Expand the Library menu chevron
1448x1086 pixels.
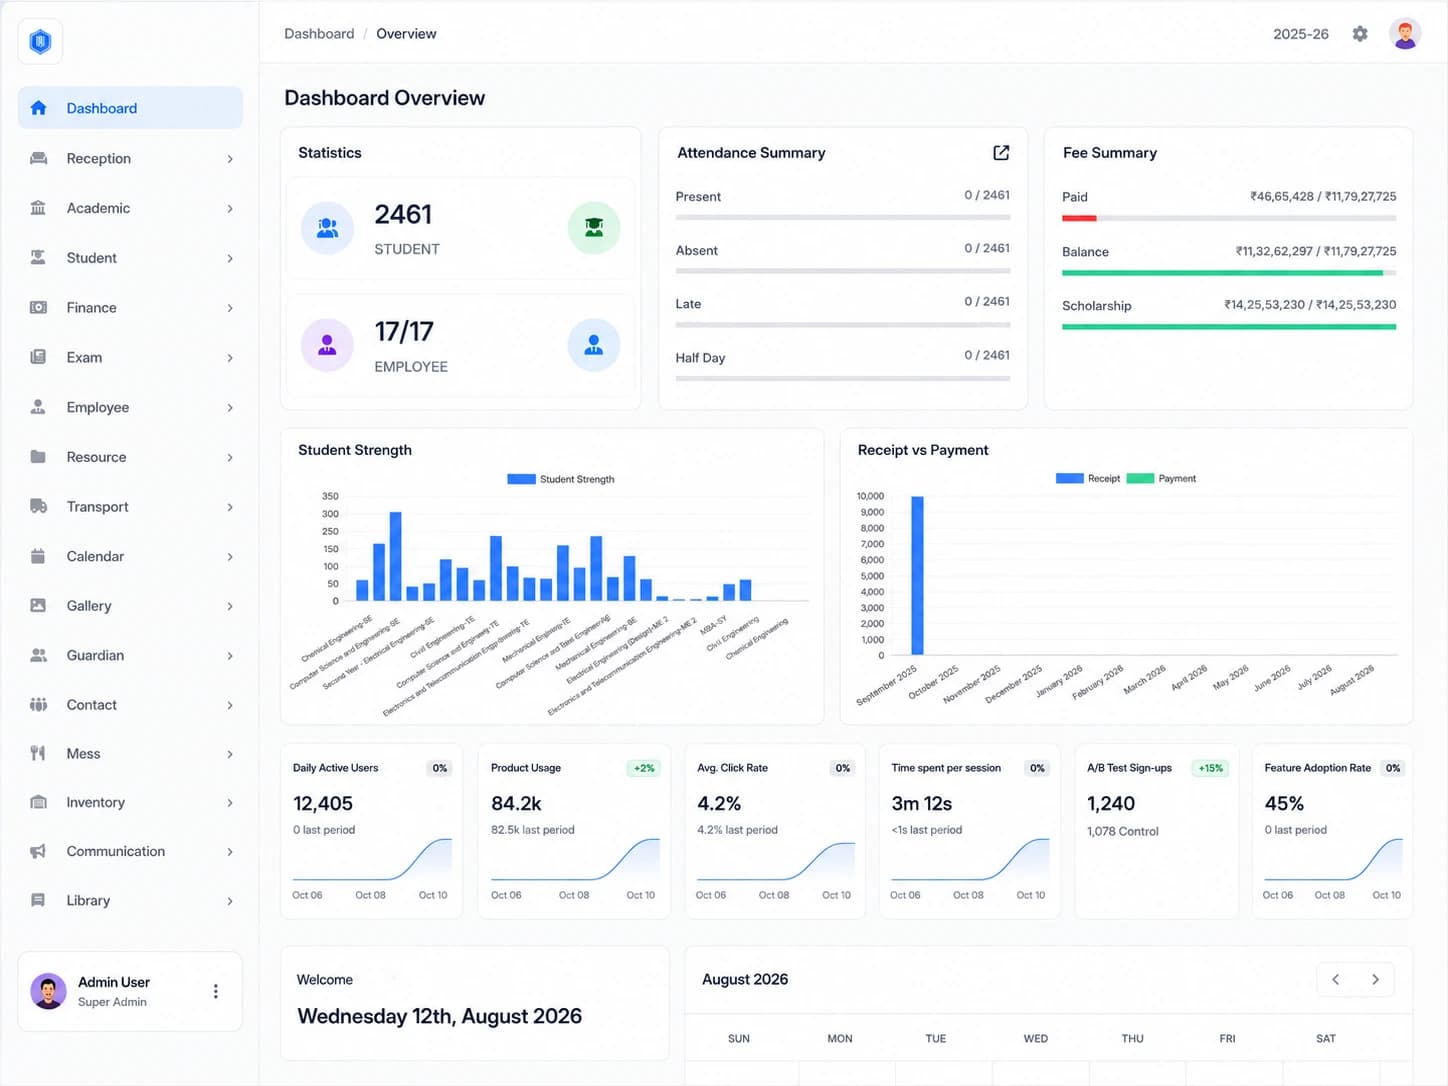(x=230, y=901)
